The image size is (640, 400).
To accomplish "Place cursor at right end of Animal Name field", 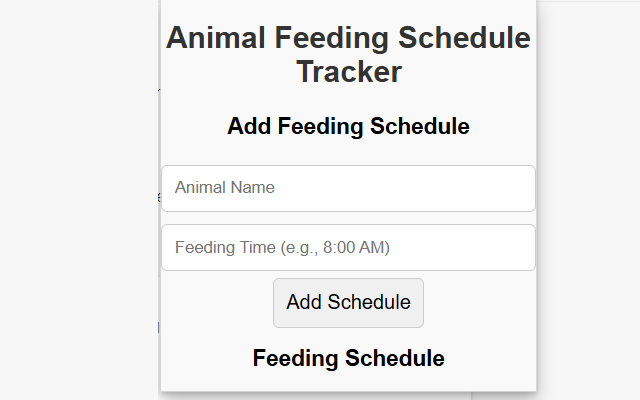I will pos(522,188).
